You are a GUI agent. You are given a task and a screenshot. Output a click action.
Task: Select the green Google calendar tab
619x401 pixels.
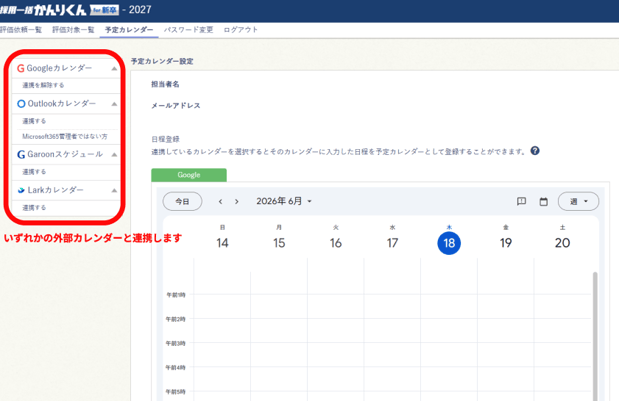pos(189,175)
